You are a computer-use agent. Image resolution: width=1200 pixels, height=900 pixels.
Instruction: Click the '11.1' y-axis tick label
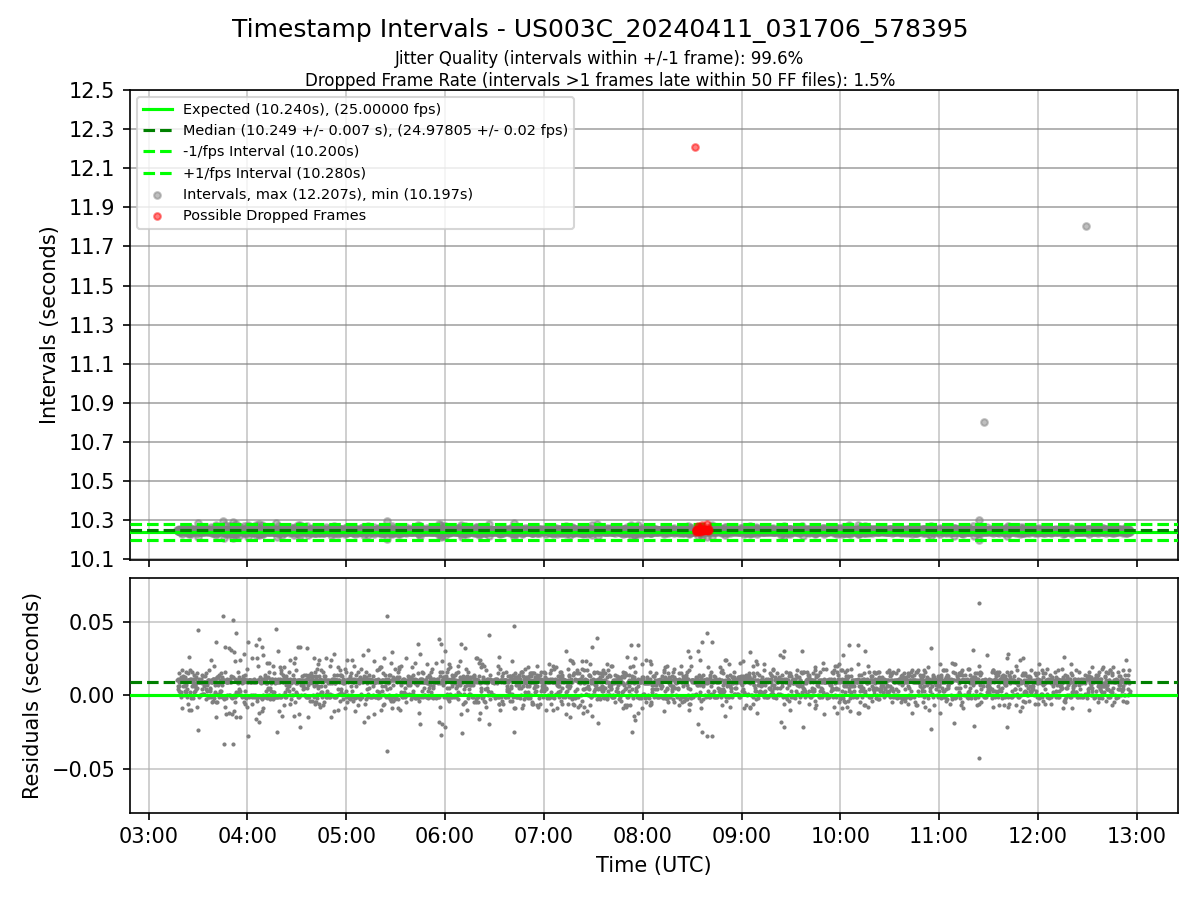point(92,364)
